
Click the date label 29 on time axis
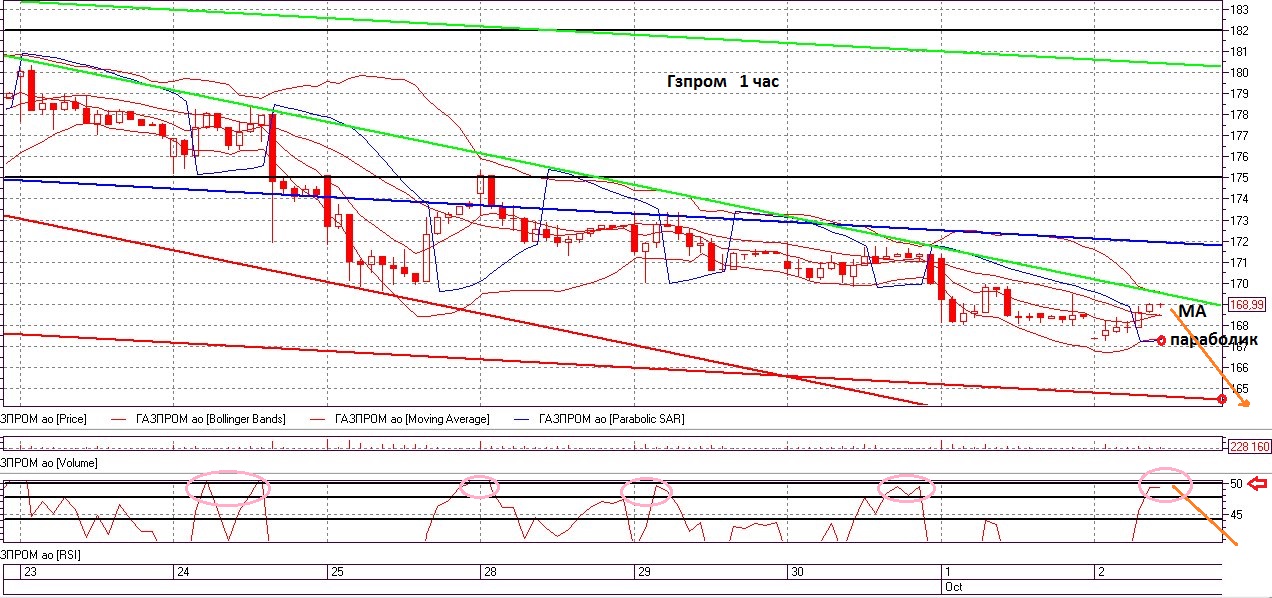(x=644, y=572)
